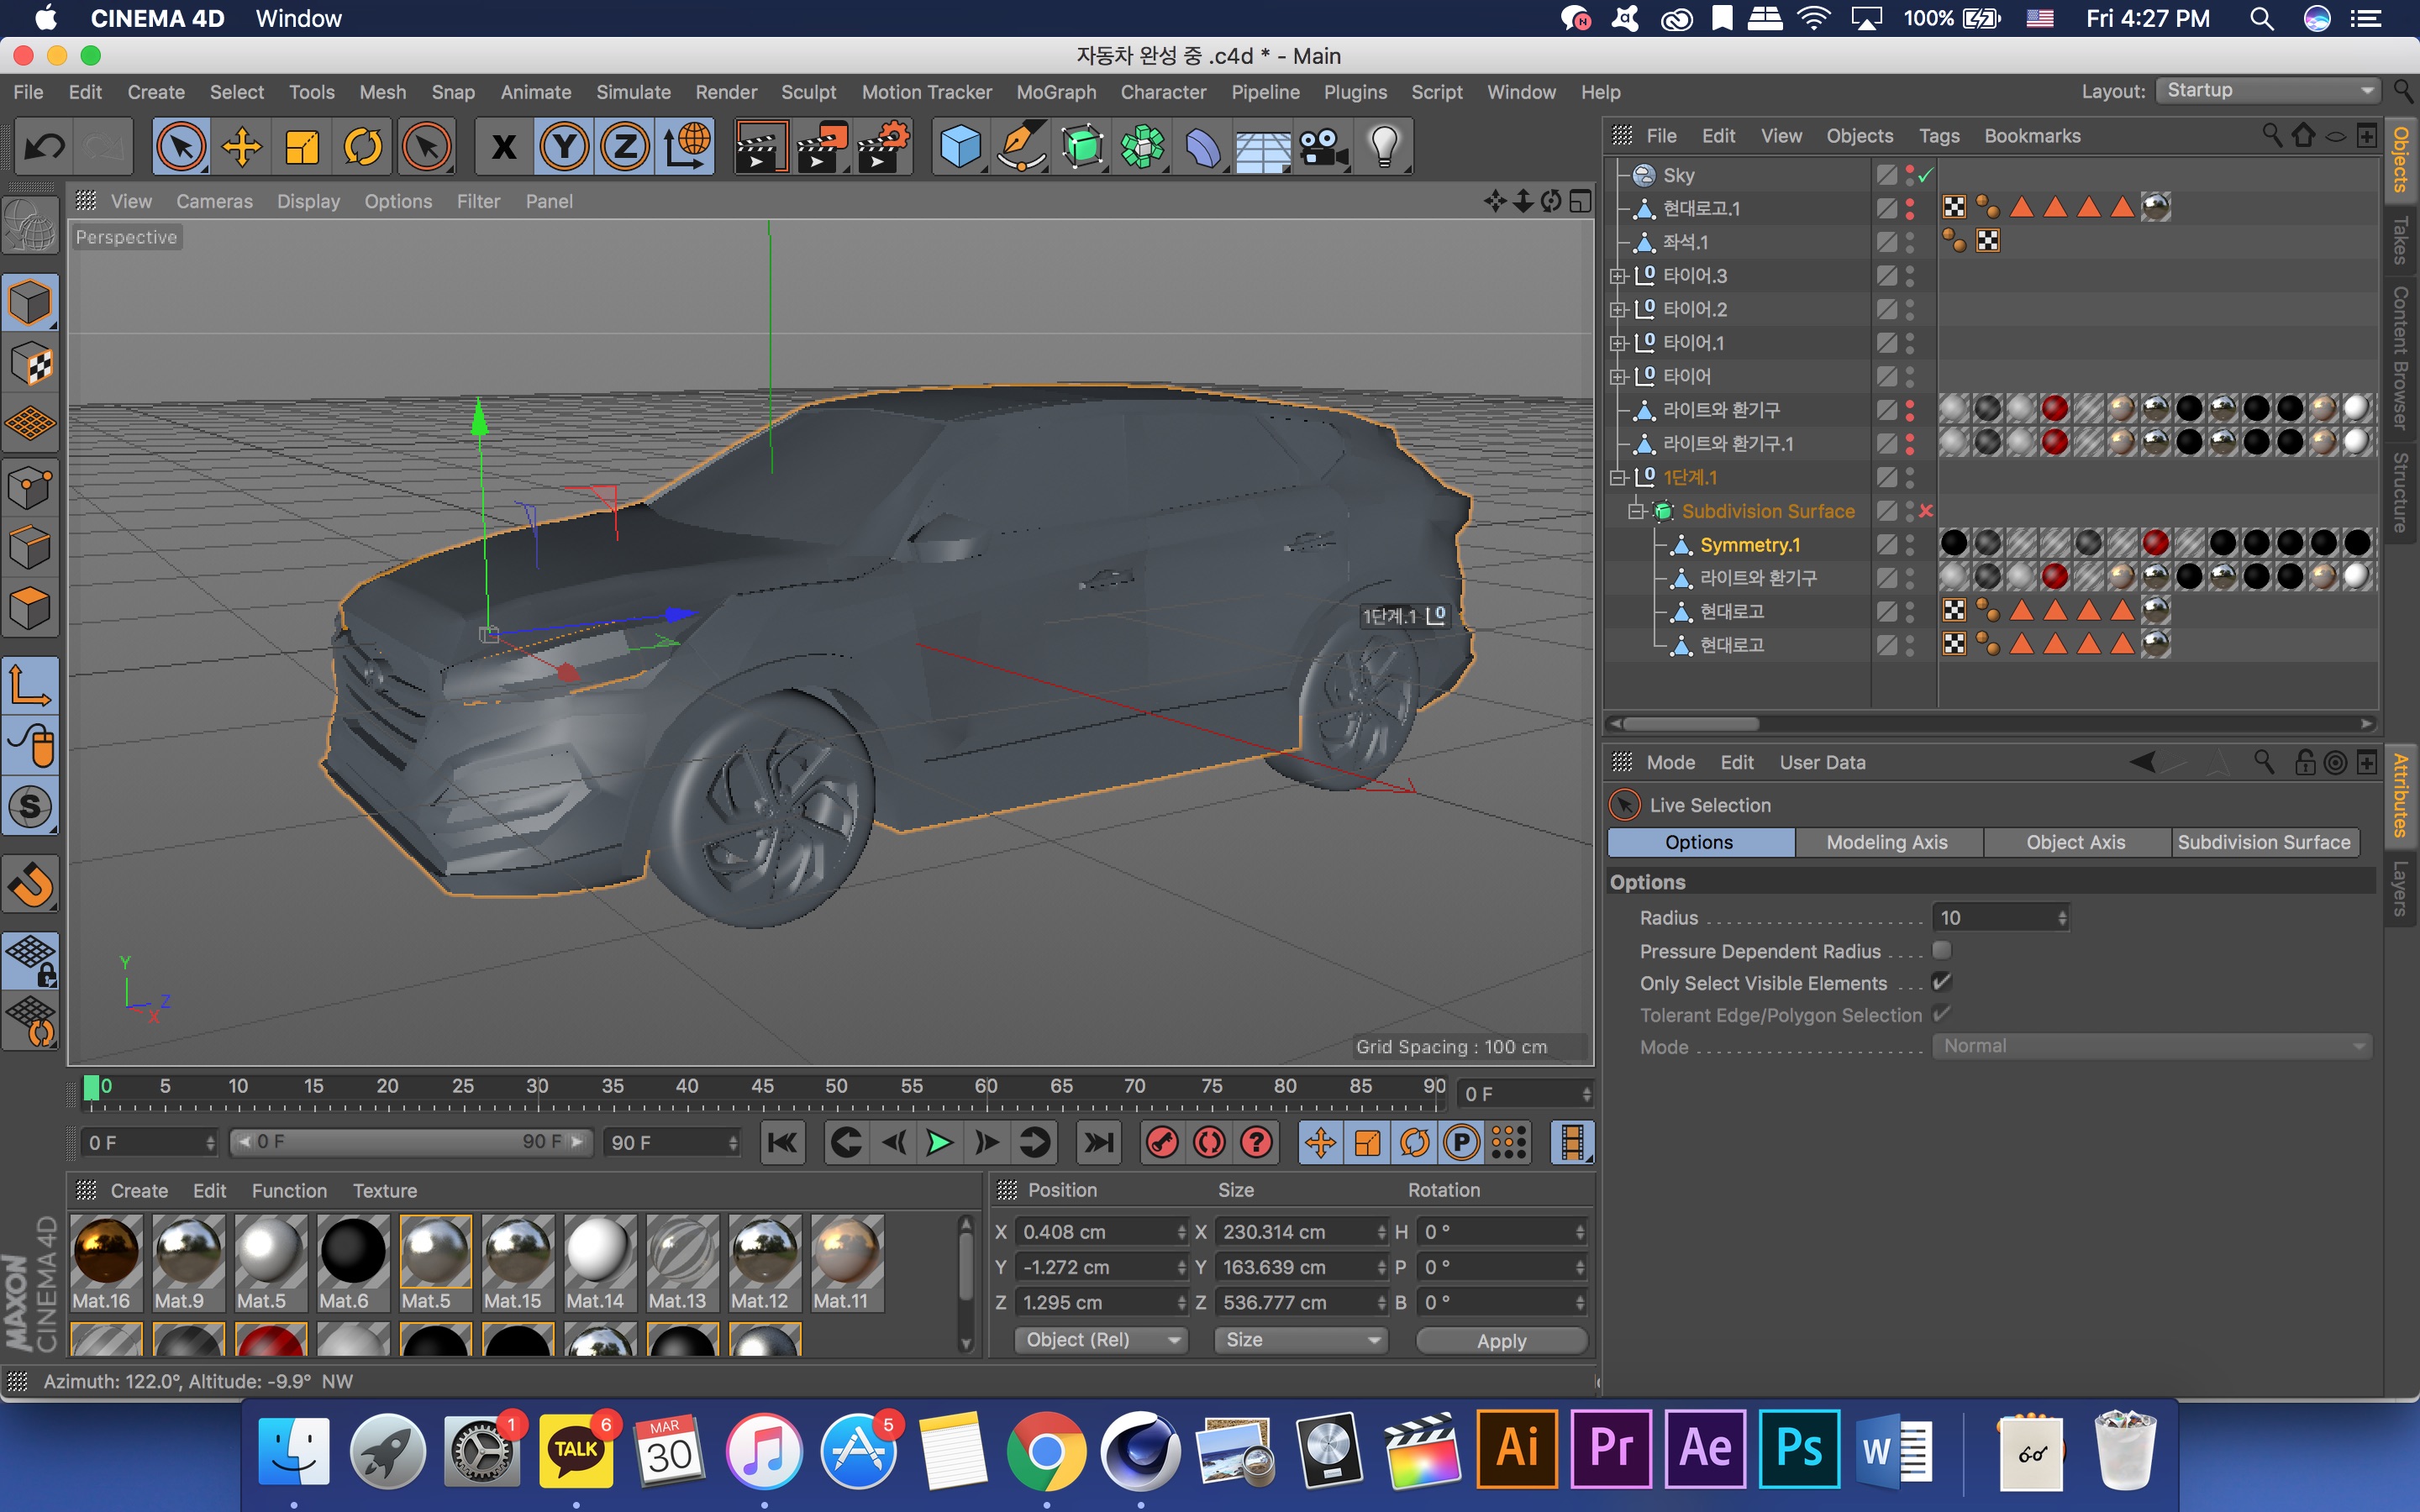Uncheck Only Select Visible Elements

point(1942,982)
